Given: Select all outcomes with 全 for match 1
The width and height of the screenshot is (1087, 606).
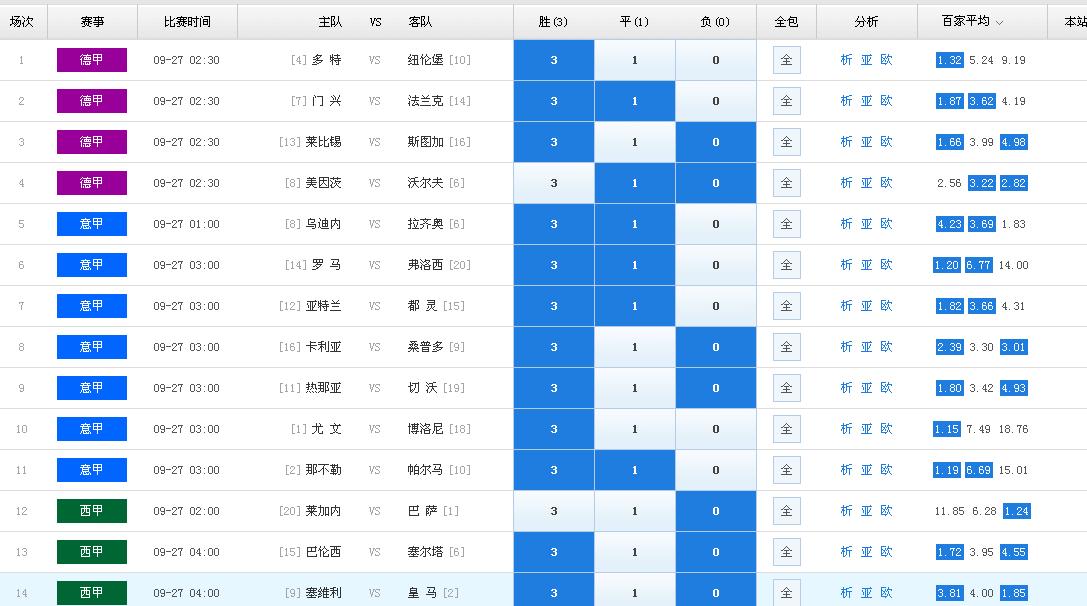Looking at the screenshot, I should [x=786, y=60].
